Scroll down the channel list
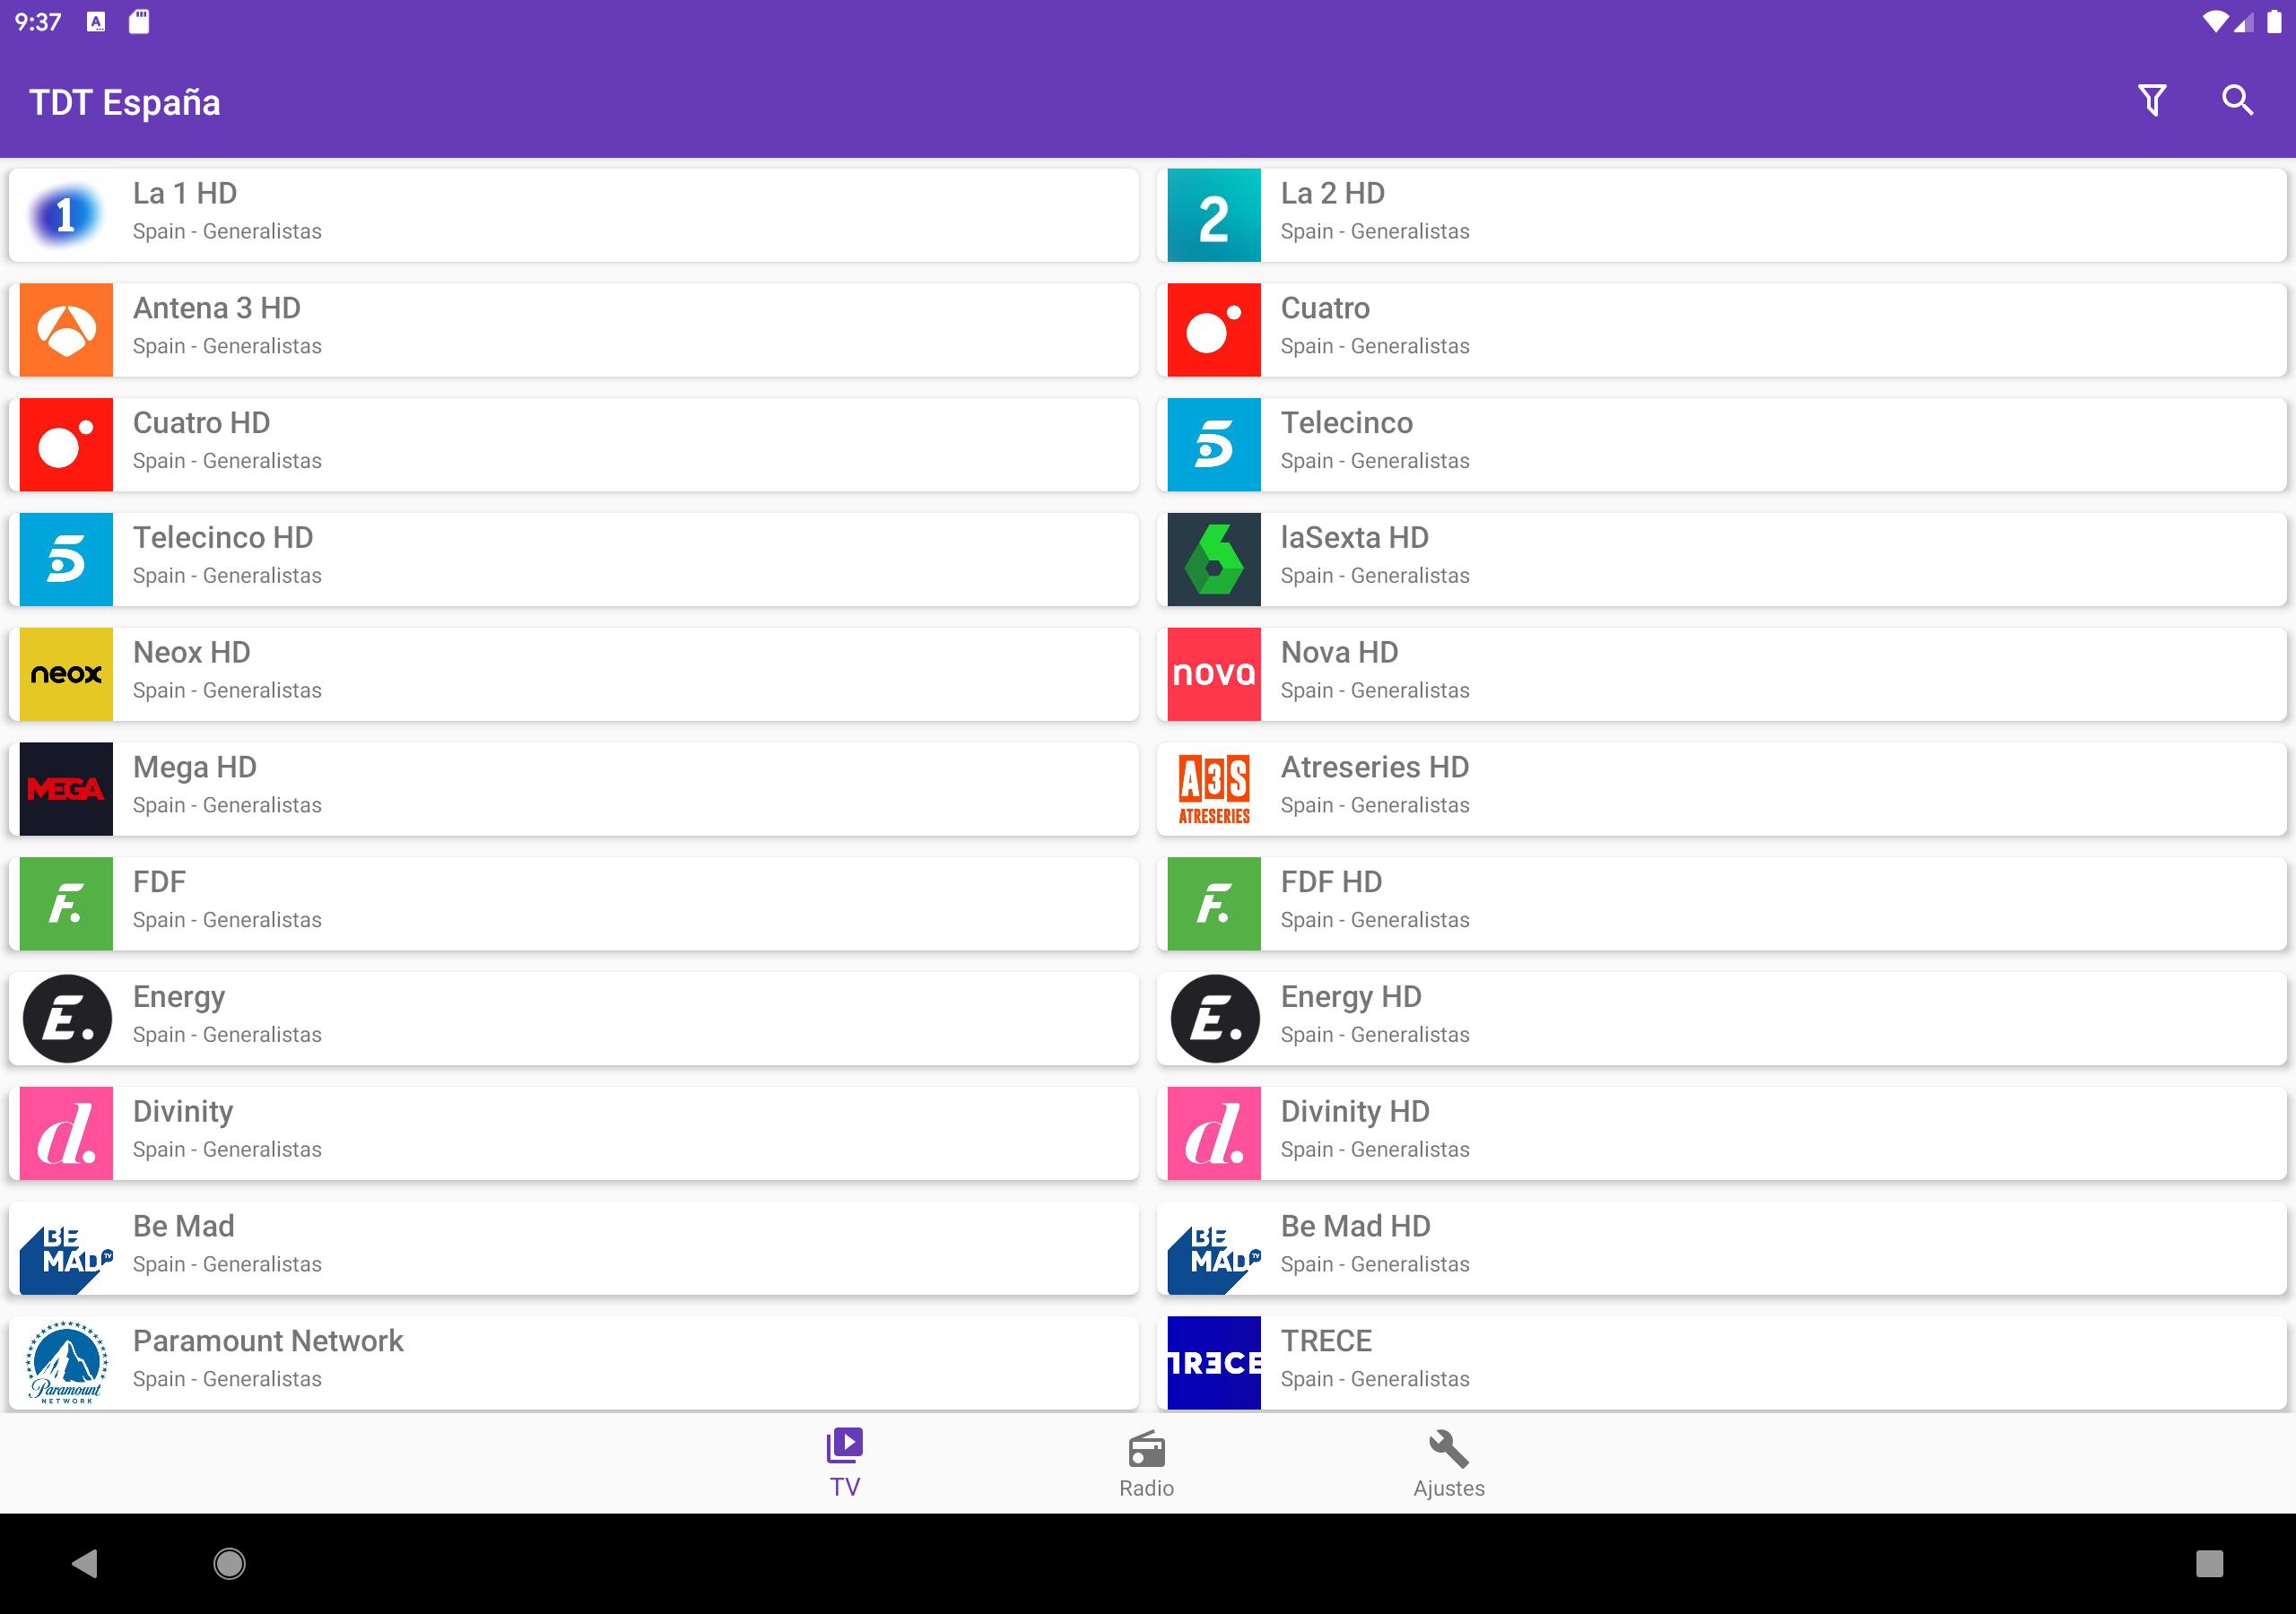Viewport: 2296px width, 1614px height. pos(1148,786)
